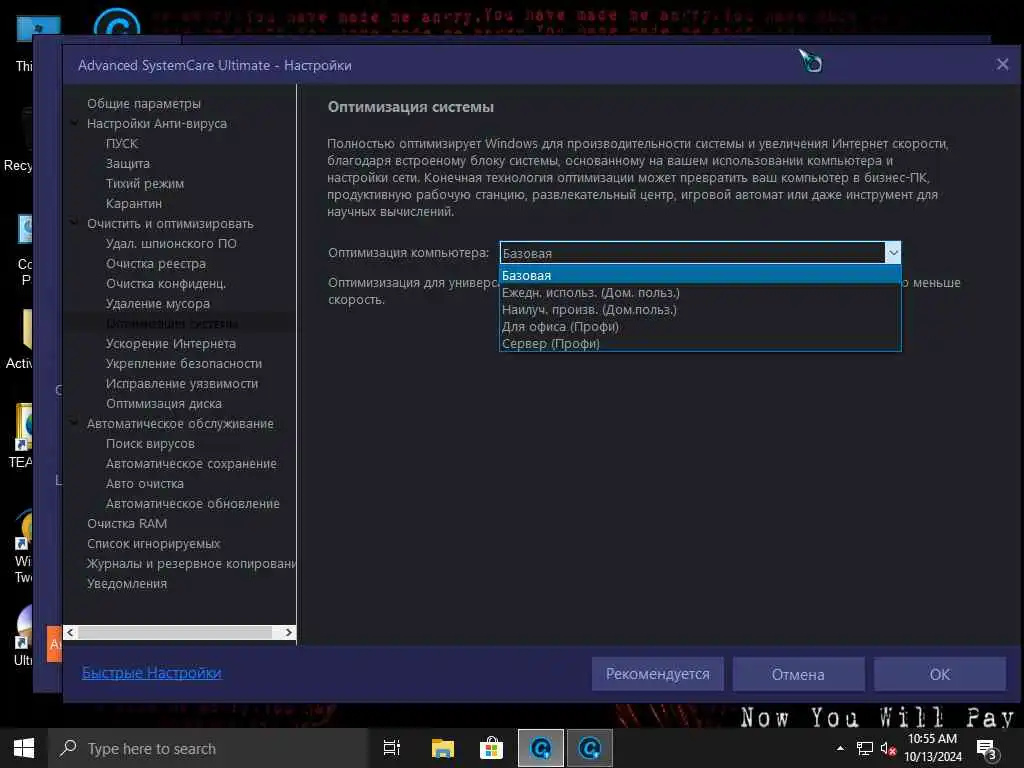
Task: Open Общие параметры settings
Action: pyautogui.click(x=144, y=103)
